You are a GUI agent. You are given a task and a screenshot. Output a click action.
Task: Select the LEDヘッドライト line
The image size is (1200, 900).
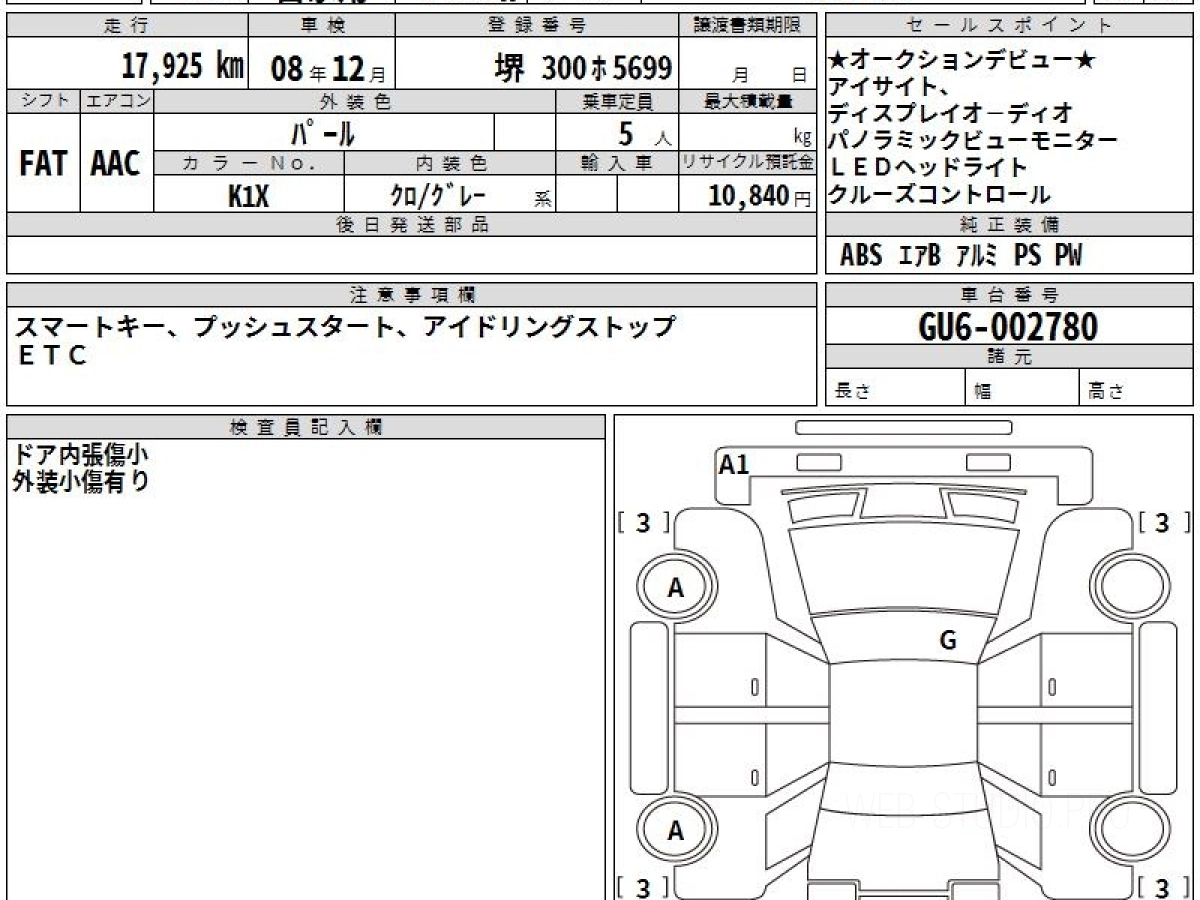(929, 167)
